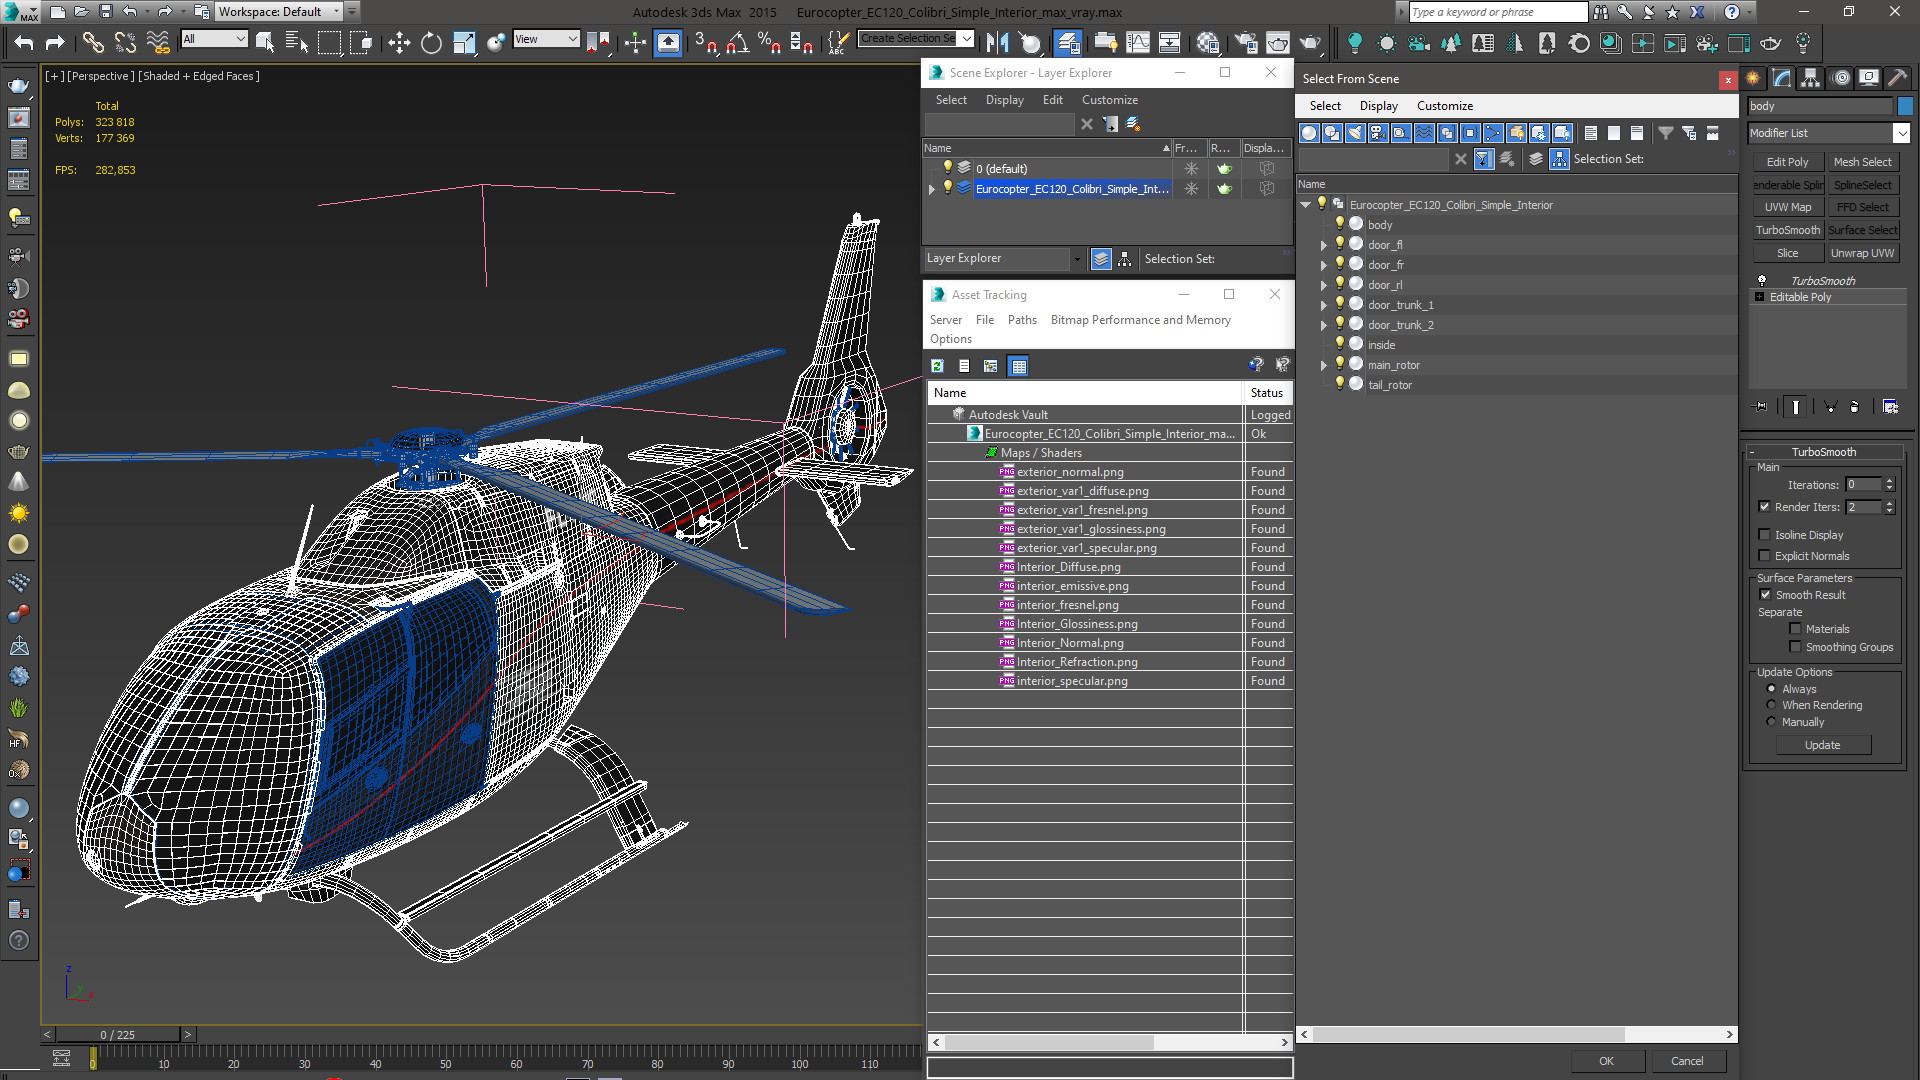Hide the door_trunk_1 object lightbulb

click(1340, 304)
